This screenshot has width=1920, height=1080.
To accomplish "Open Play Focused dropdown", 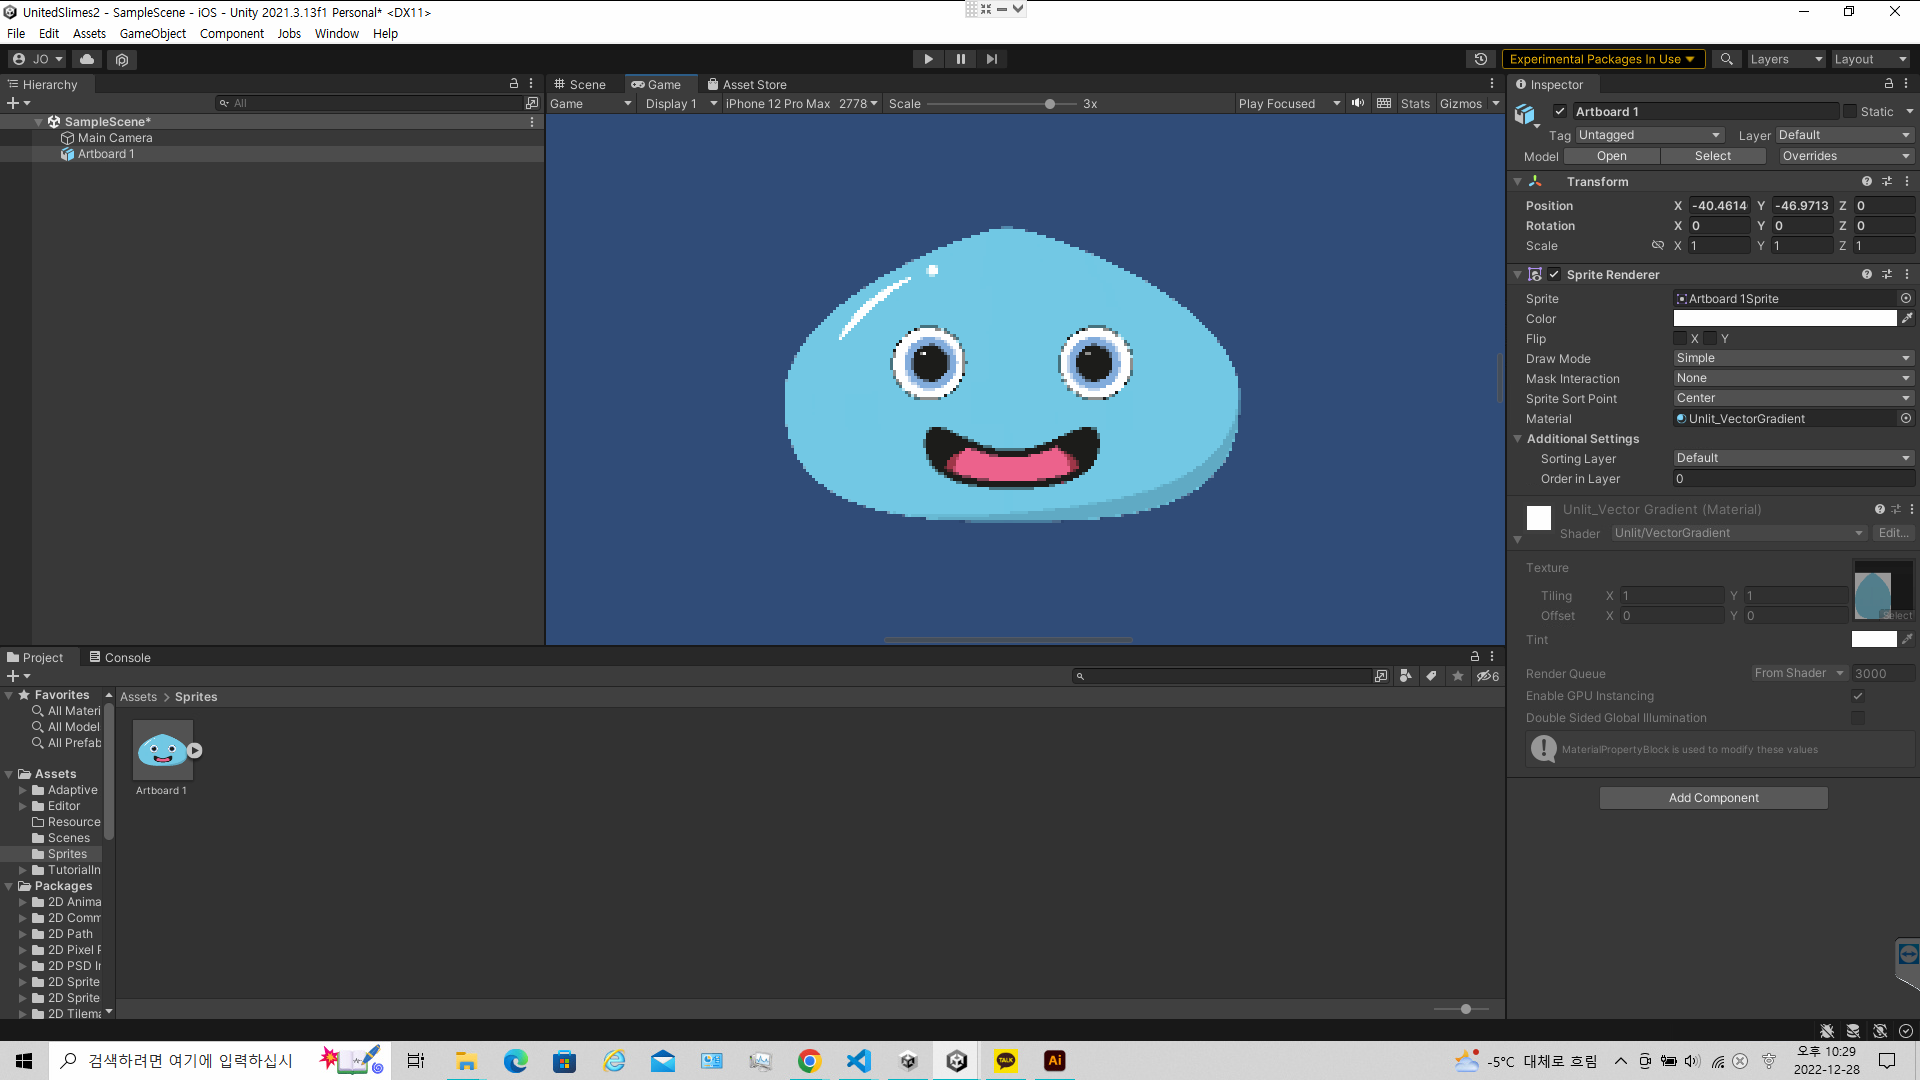I will pyautogui.click(x=1289, y=103).
